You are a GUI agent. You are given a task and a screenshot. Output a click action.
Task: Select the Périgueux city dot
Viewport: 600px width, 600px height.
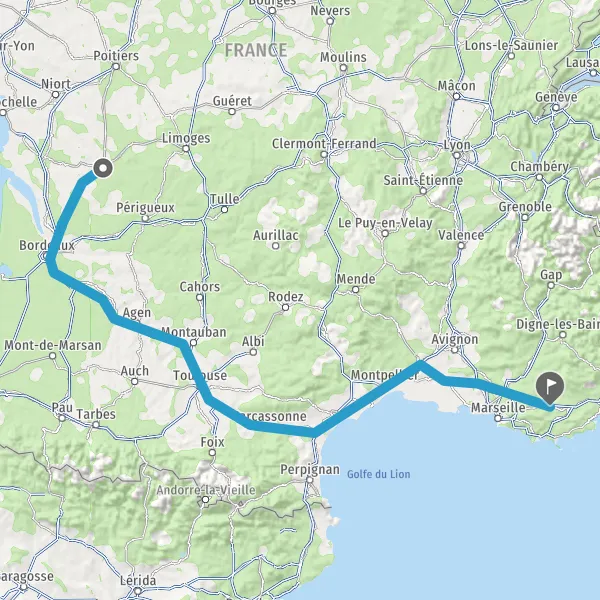point(145,218)
